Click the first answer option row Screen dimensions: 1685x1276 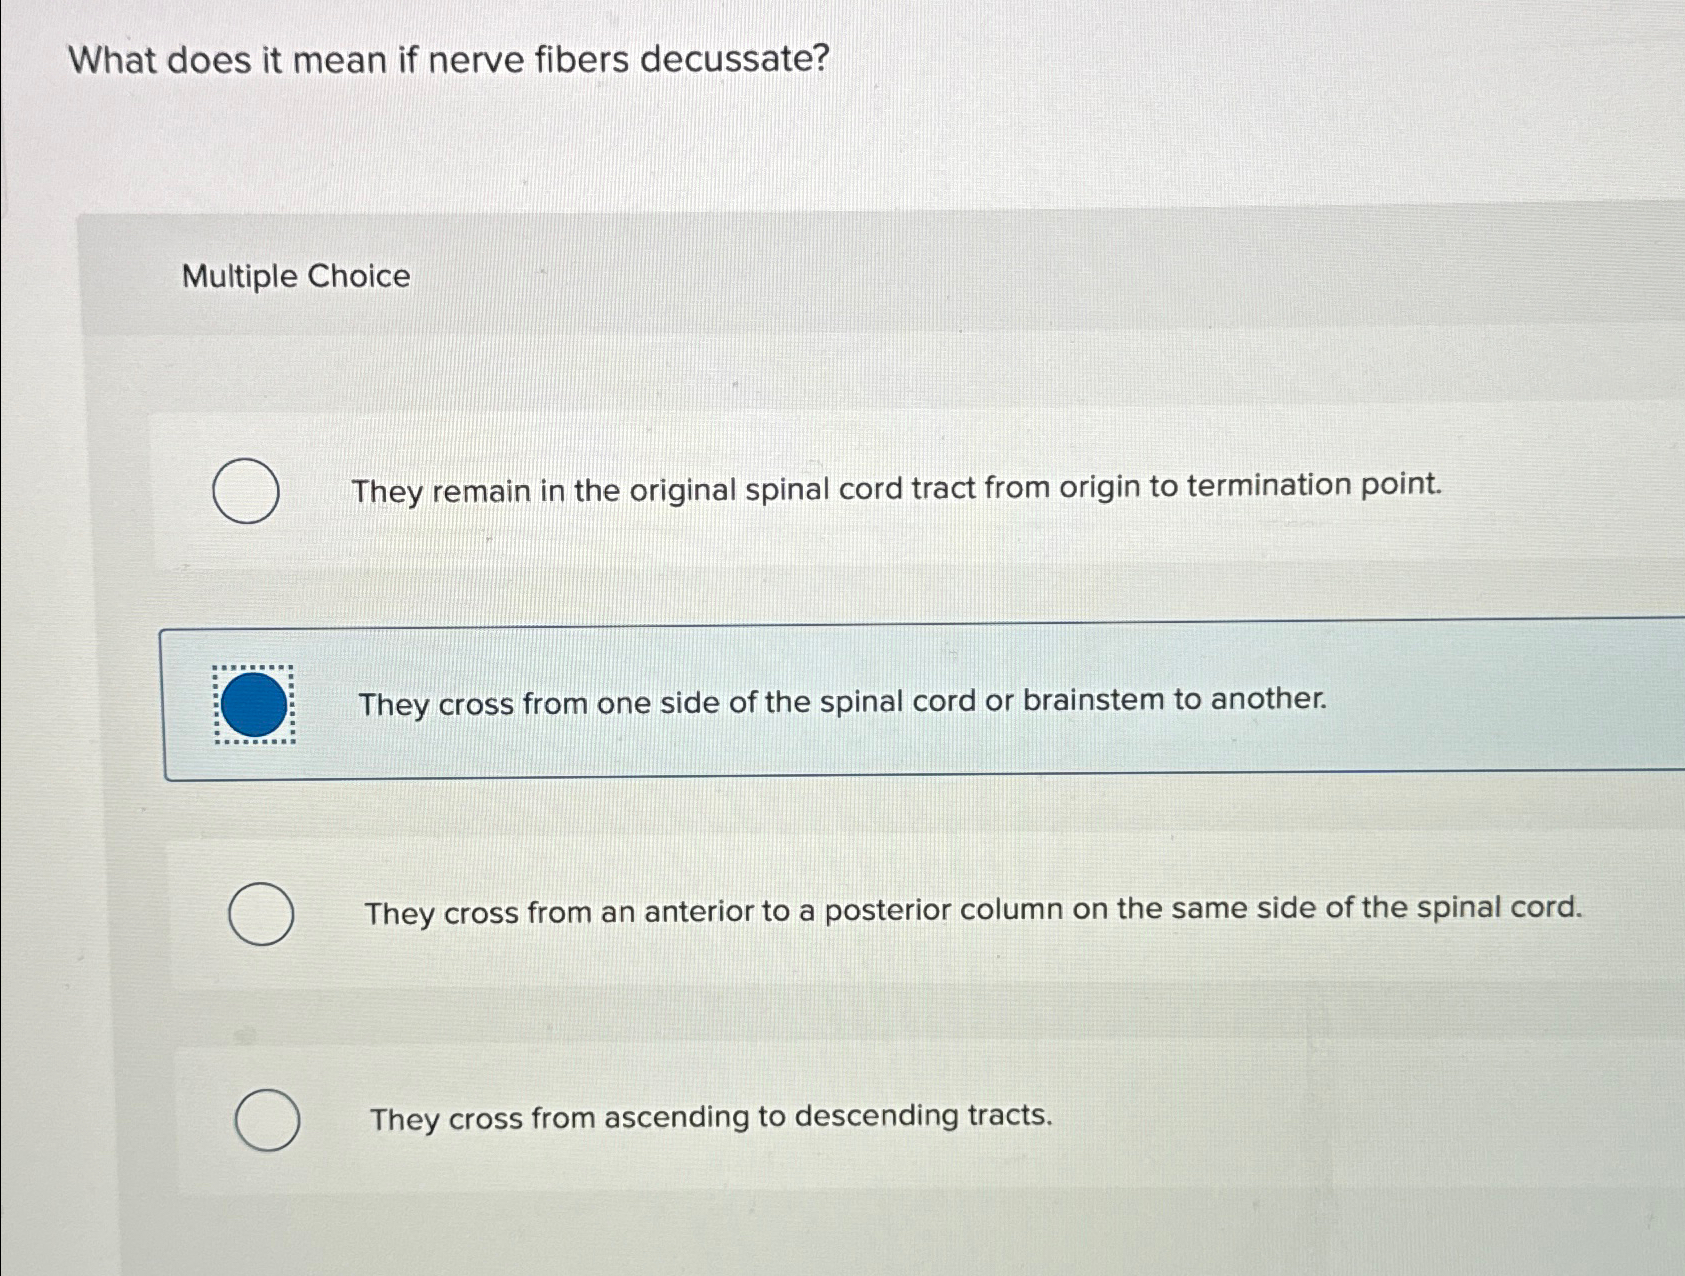(x=900, y=491)
